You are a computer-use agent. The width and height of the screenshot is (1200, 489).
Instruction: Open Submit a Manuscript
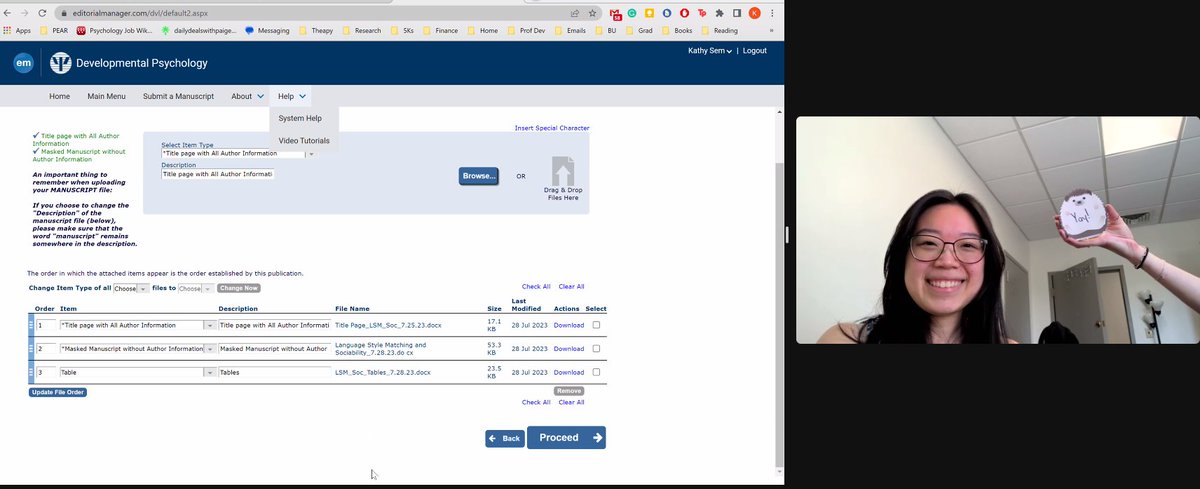pos(179,96)
